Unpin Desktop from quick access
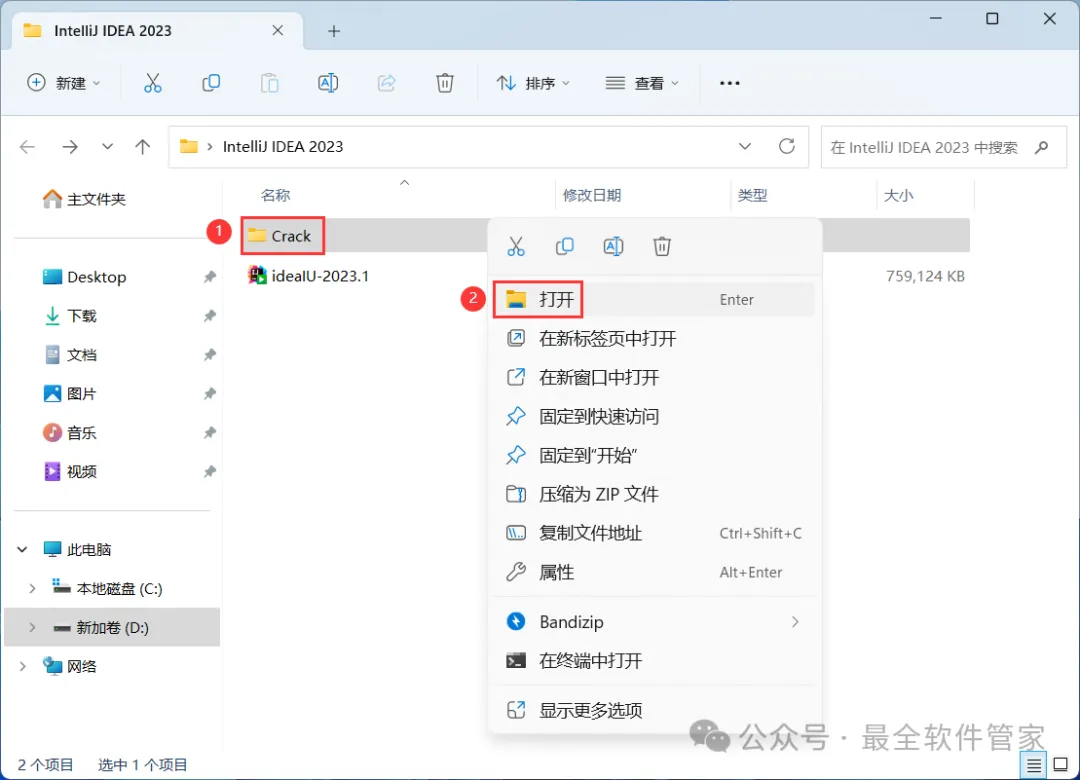This screenshot has width=1080, height=780. (x=209, y=277)
